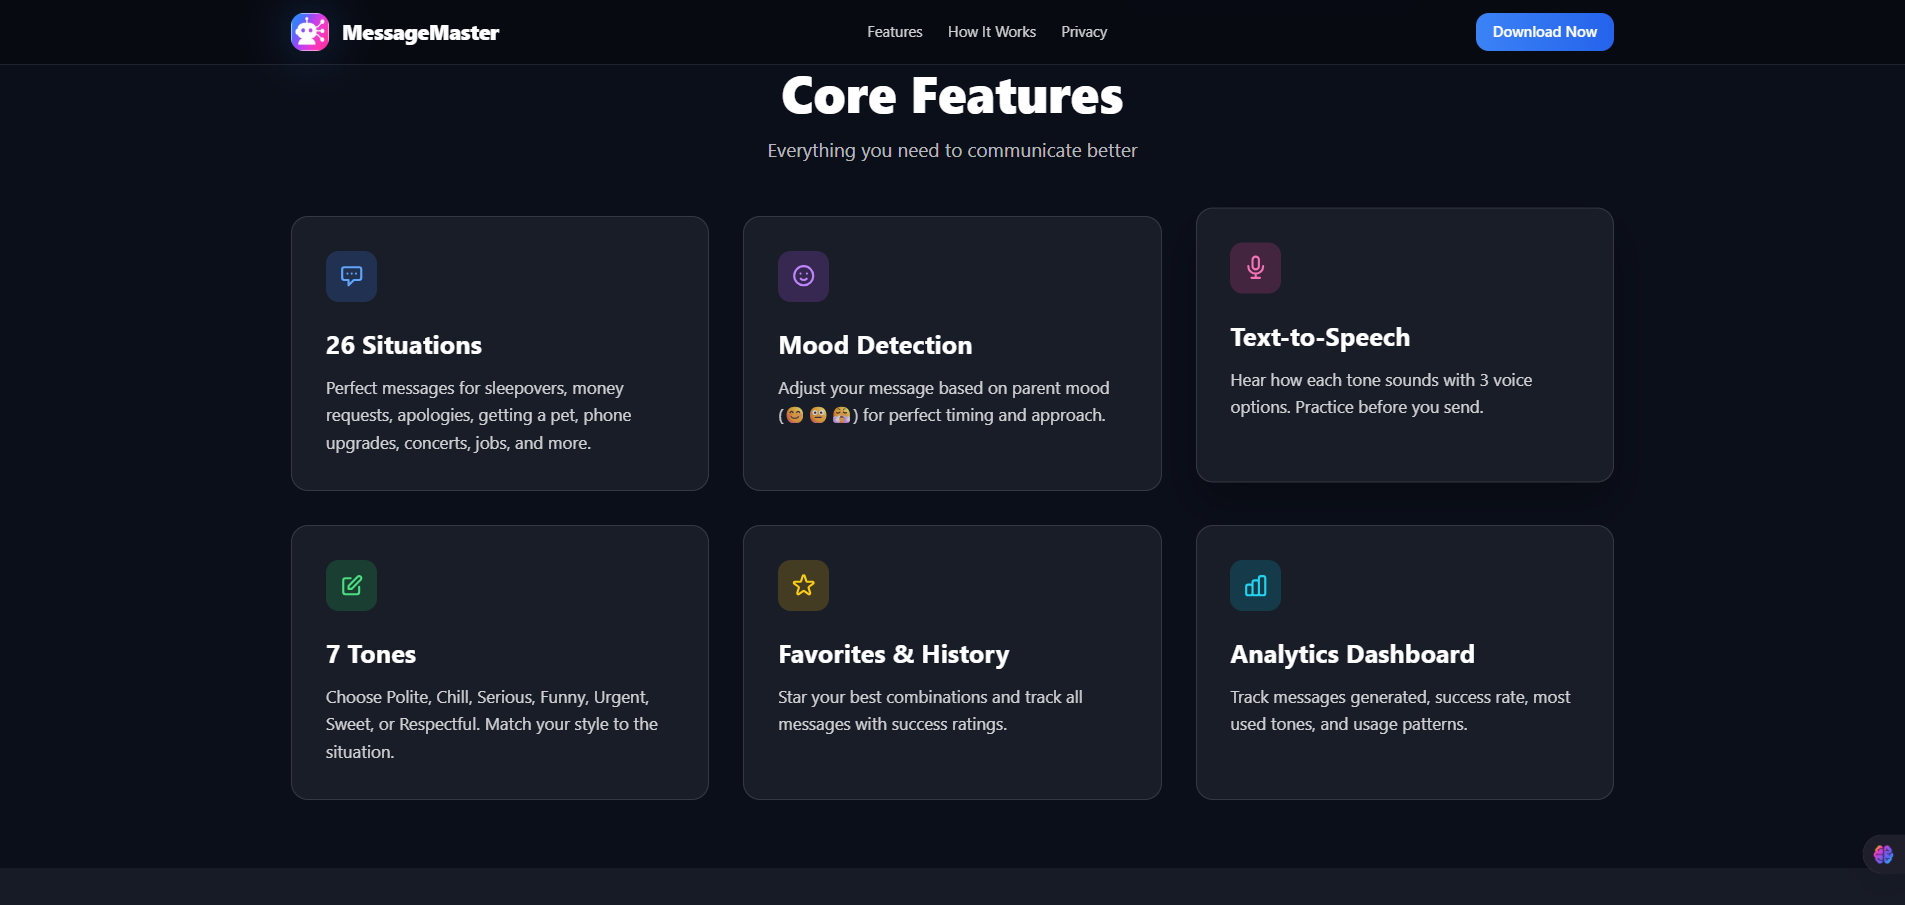Open the Features nav link
This screenshot has width=1905, height=905.
tap(894, 32)
